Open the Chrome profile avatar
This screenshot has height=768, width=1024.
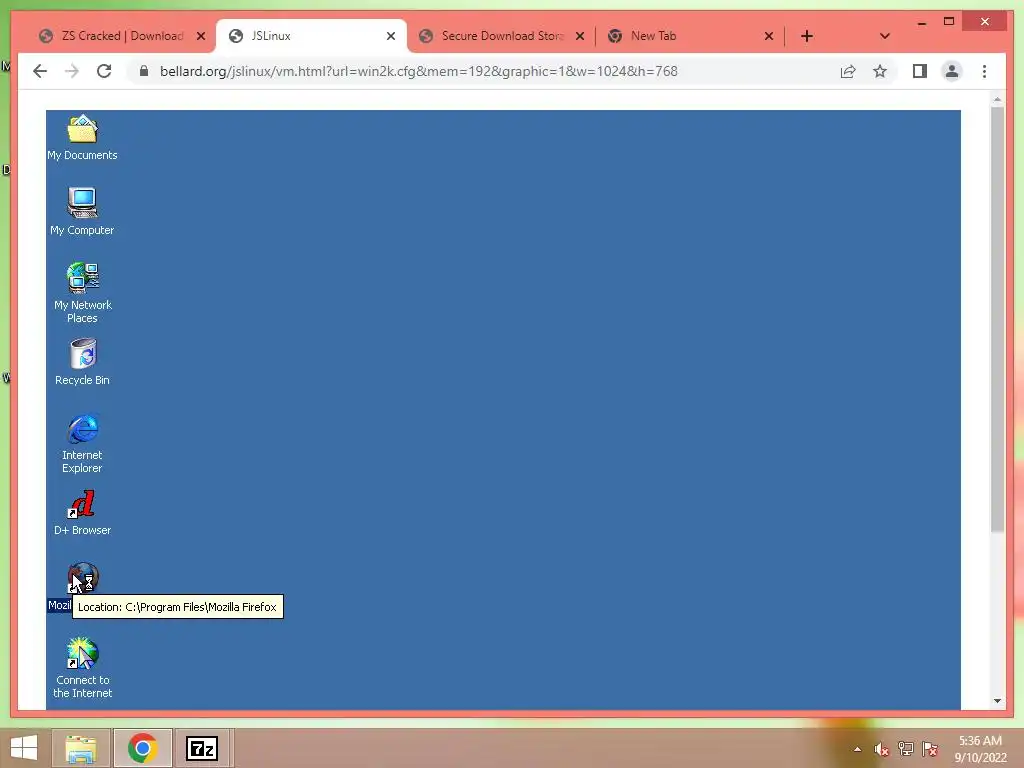click(952, 71)
